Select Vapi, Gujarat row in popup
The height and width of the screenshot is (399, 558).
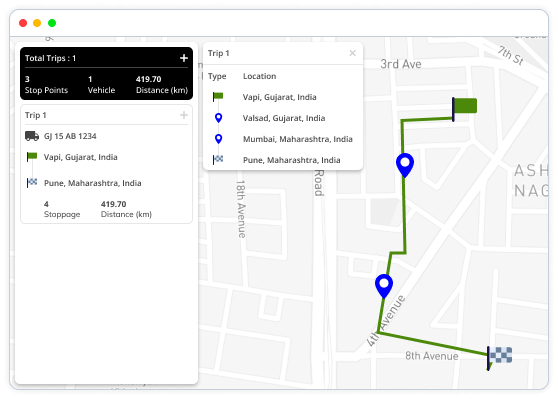[283, 97]
